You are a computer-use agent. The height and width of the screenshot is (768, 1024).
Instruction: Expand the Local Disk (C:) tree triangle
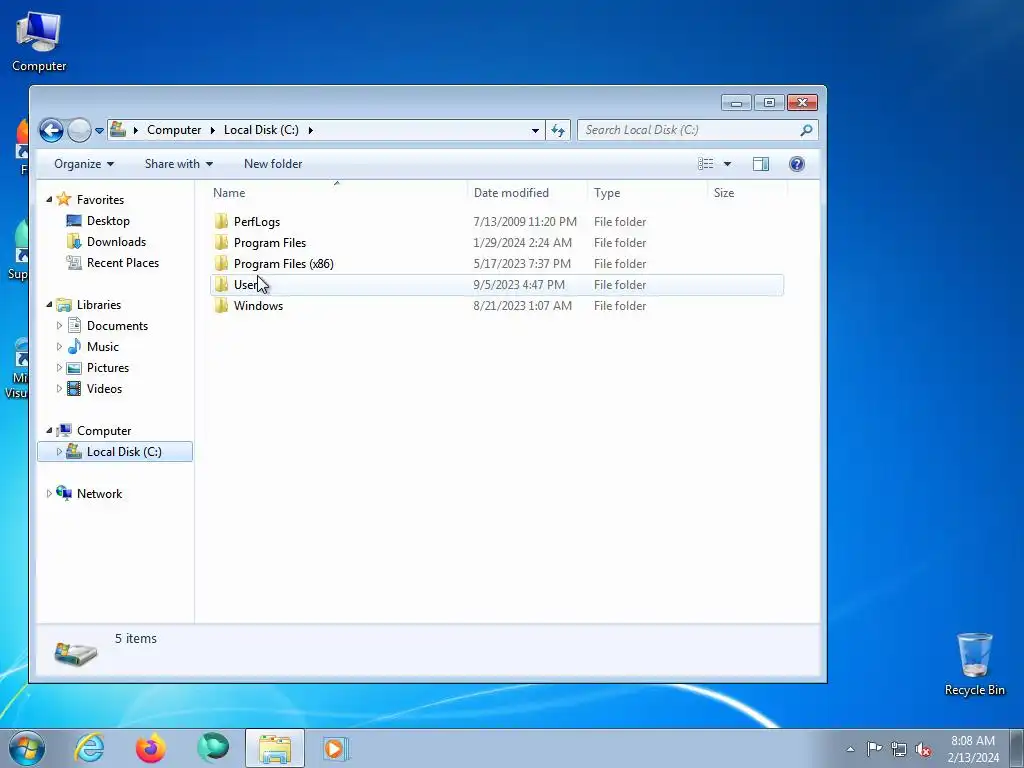coord(59,451)
